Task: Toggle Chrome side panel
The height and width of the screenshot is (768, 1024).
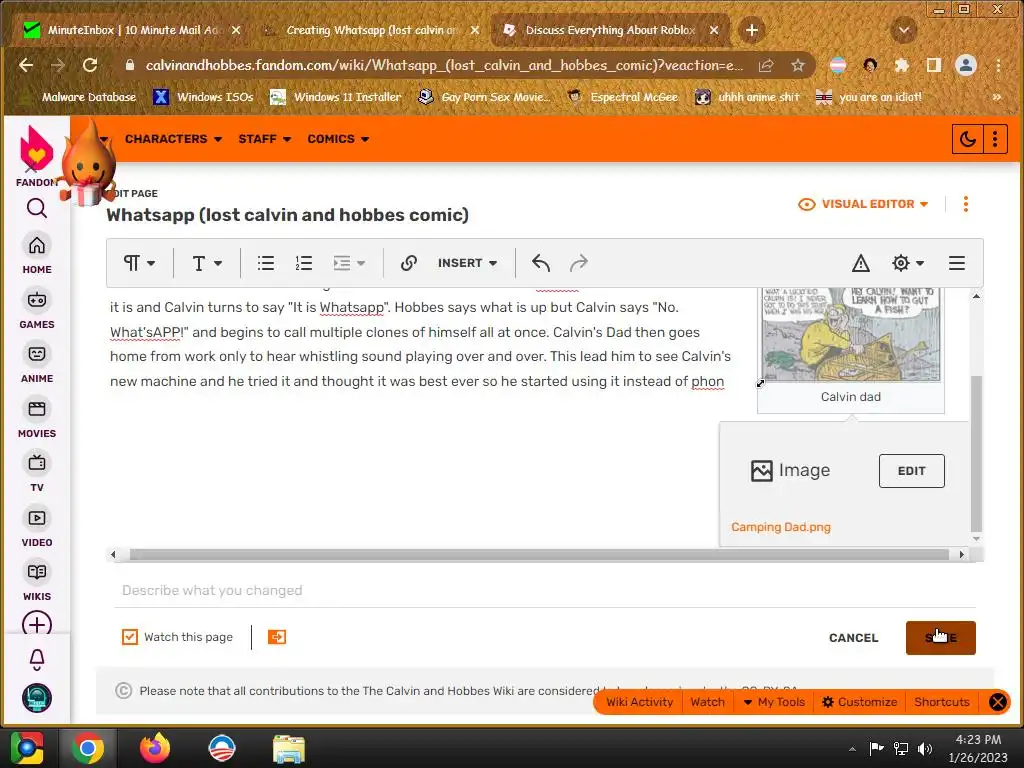Action: [x=934, y=65]
